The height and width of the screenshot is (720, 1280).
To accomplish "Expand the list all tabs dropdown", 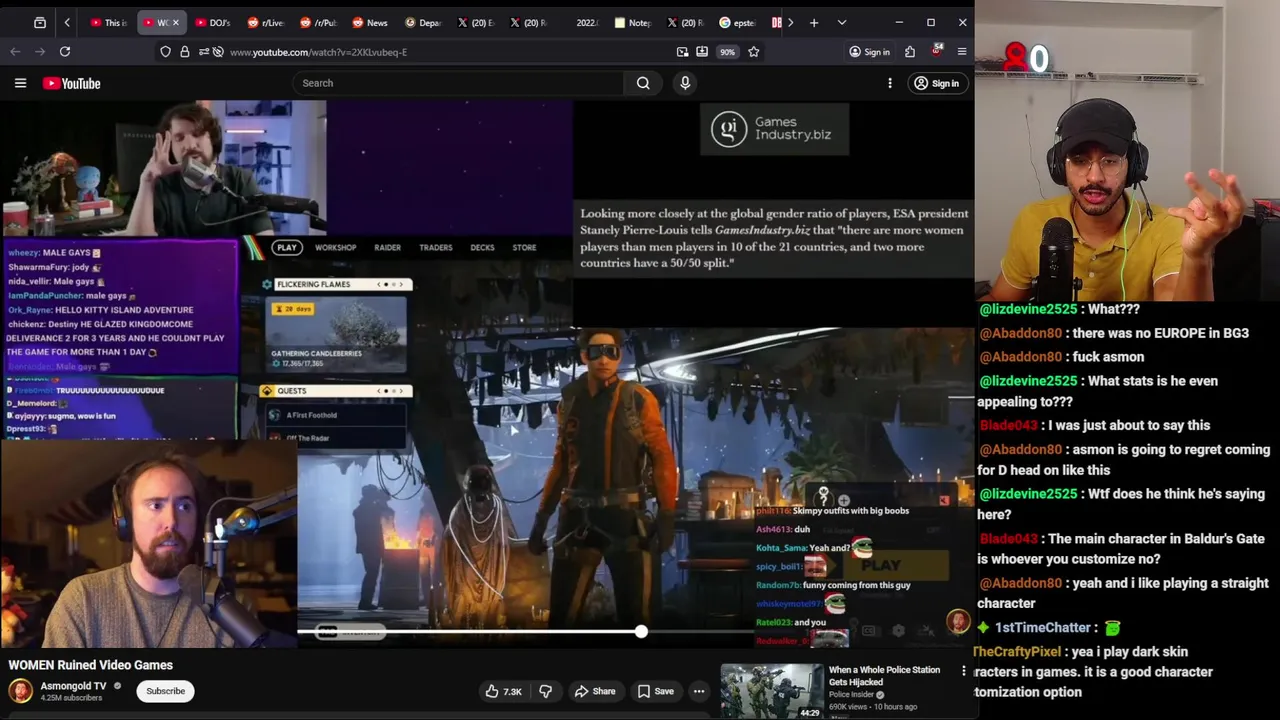I will click(842, 22).
